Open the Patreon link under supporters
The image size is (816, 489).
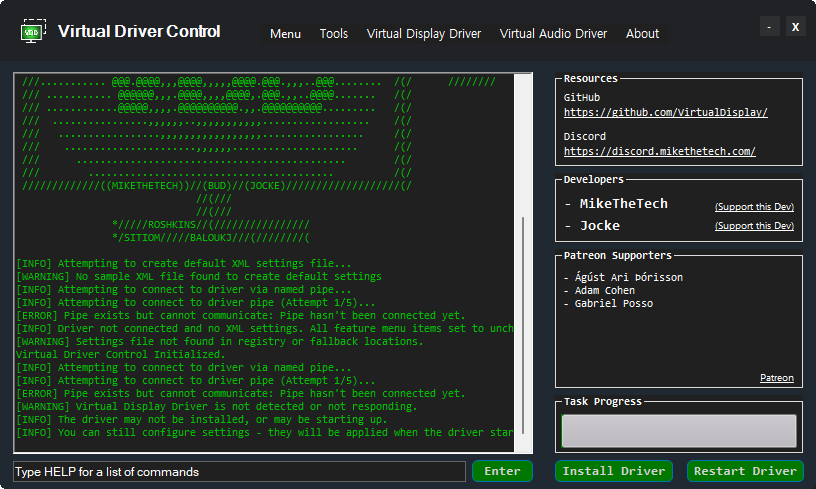776,378
